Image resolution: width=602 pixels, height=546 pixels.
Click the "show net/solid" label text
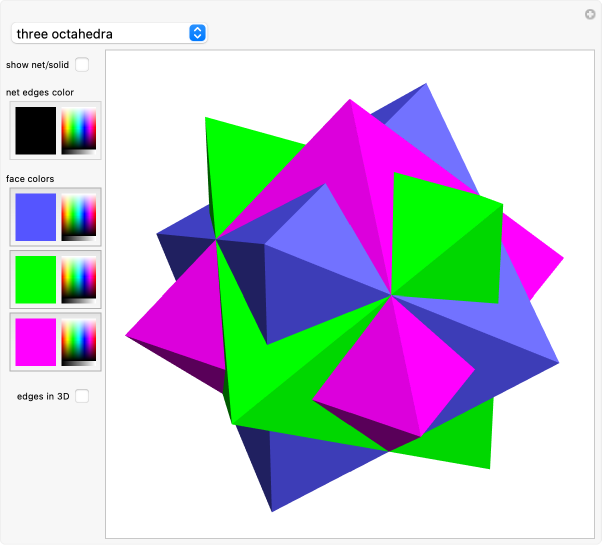point(38,65)
